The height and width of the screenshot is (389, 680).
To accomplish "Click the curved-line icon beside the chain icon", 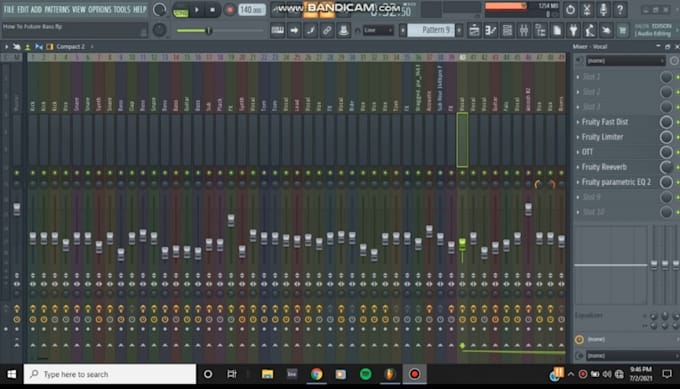I will [311, 30].
